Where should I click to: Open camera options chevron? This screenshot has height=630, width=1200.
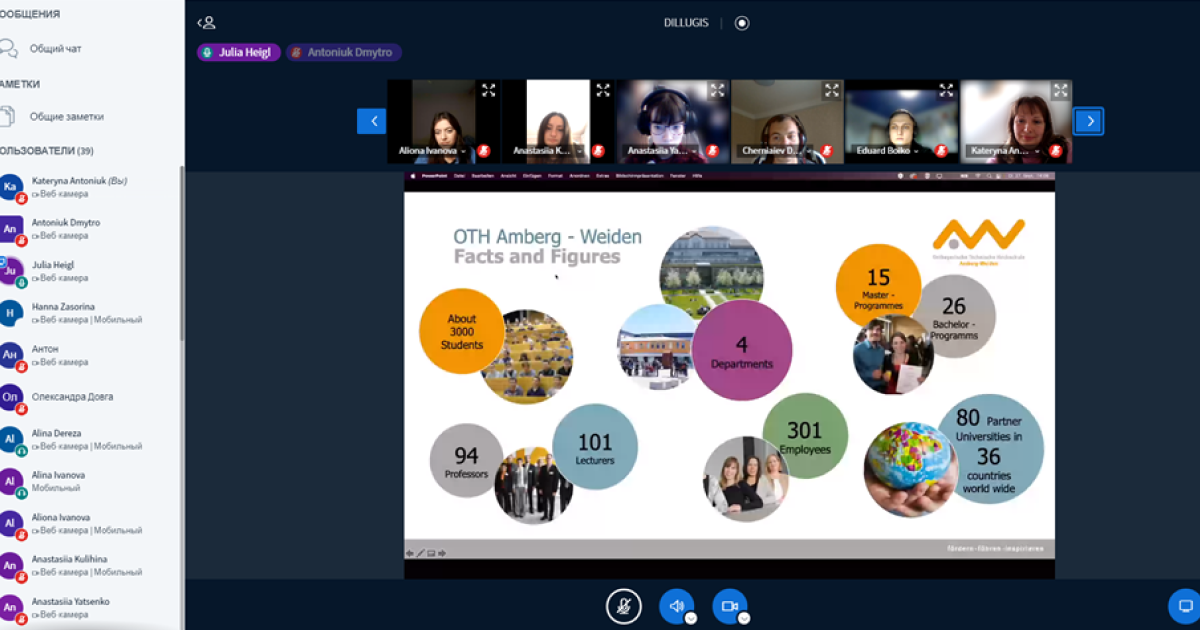point(744,619)
